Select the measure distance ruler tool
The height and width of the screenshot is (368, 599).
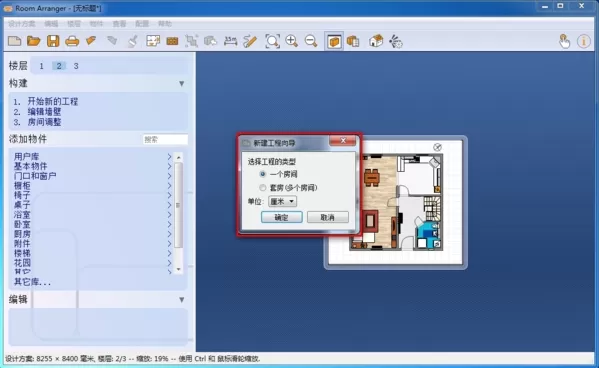click(230, 41)
